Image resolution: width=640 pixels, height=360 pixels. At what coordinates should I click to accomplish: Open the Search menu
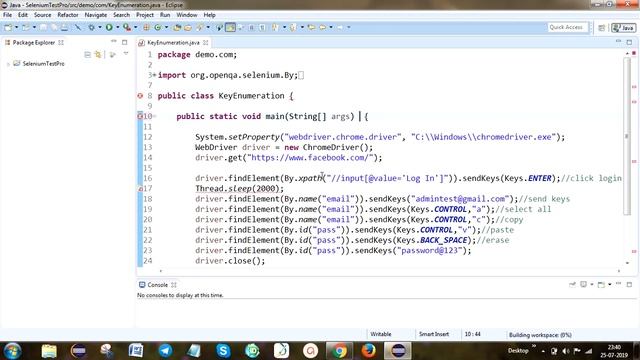pos(121,15)
